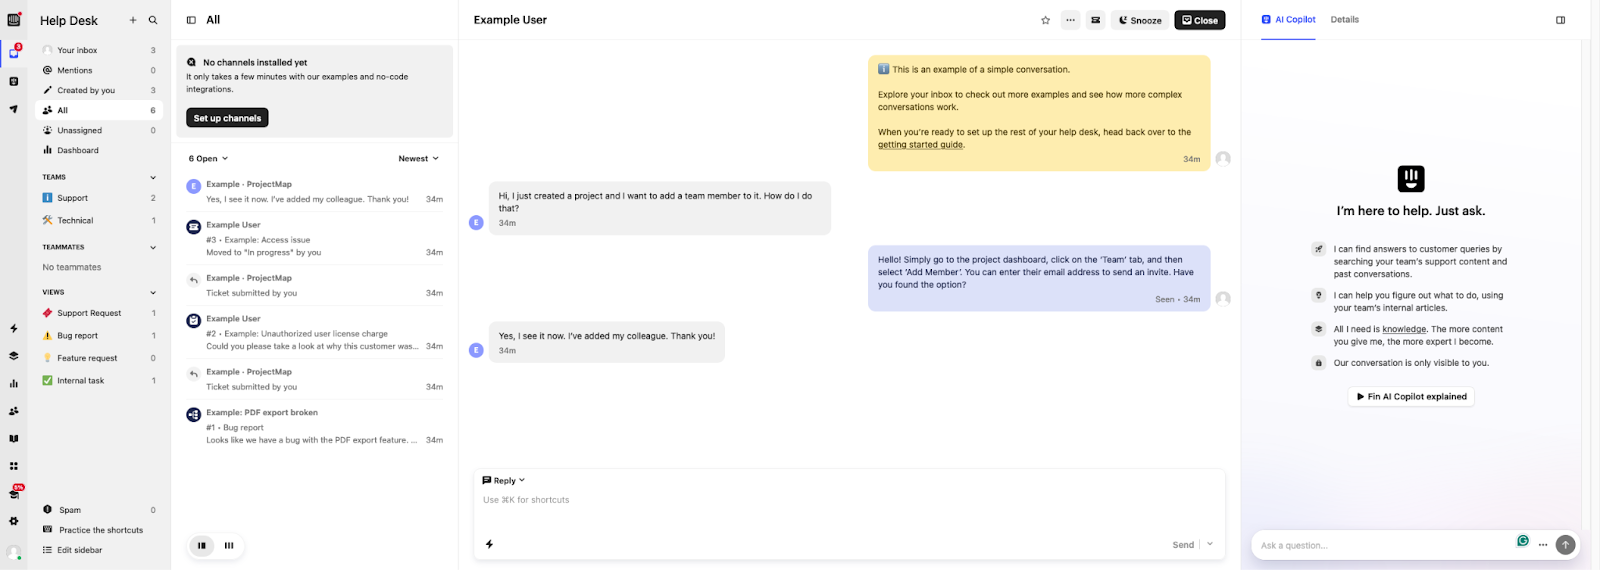Switch to the Details tab

[1344, 20]
